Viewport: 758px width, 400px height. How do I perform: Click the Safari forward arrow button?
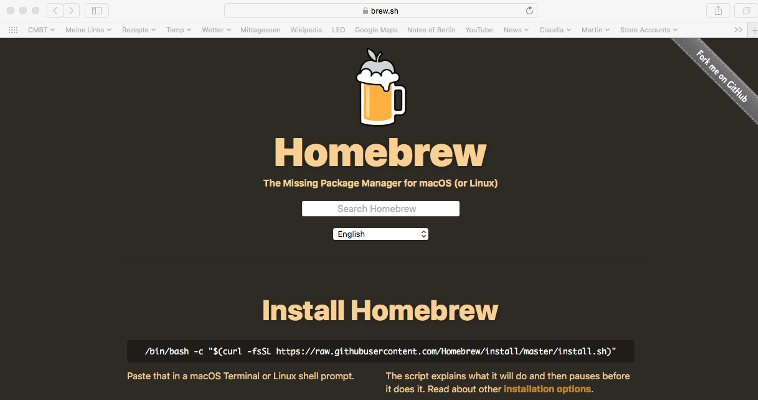tap(71, 10)
